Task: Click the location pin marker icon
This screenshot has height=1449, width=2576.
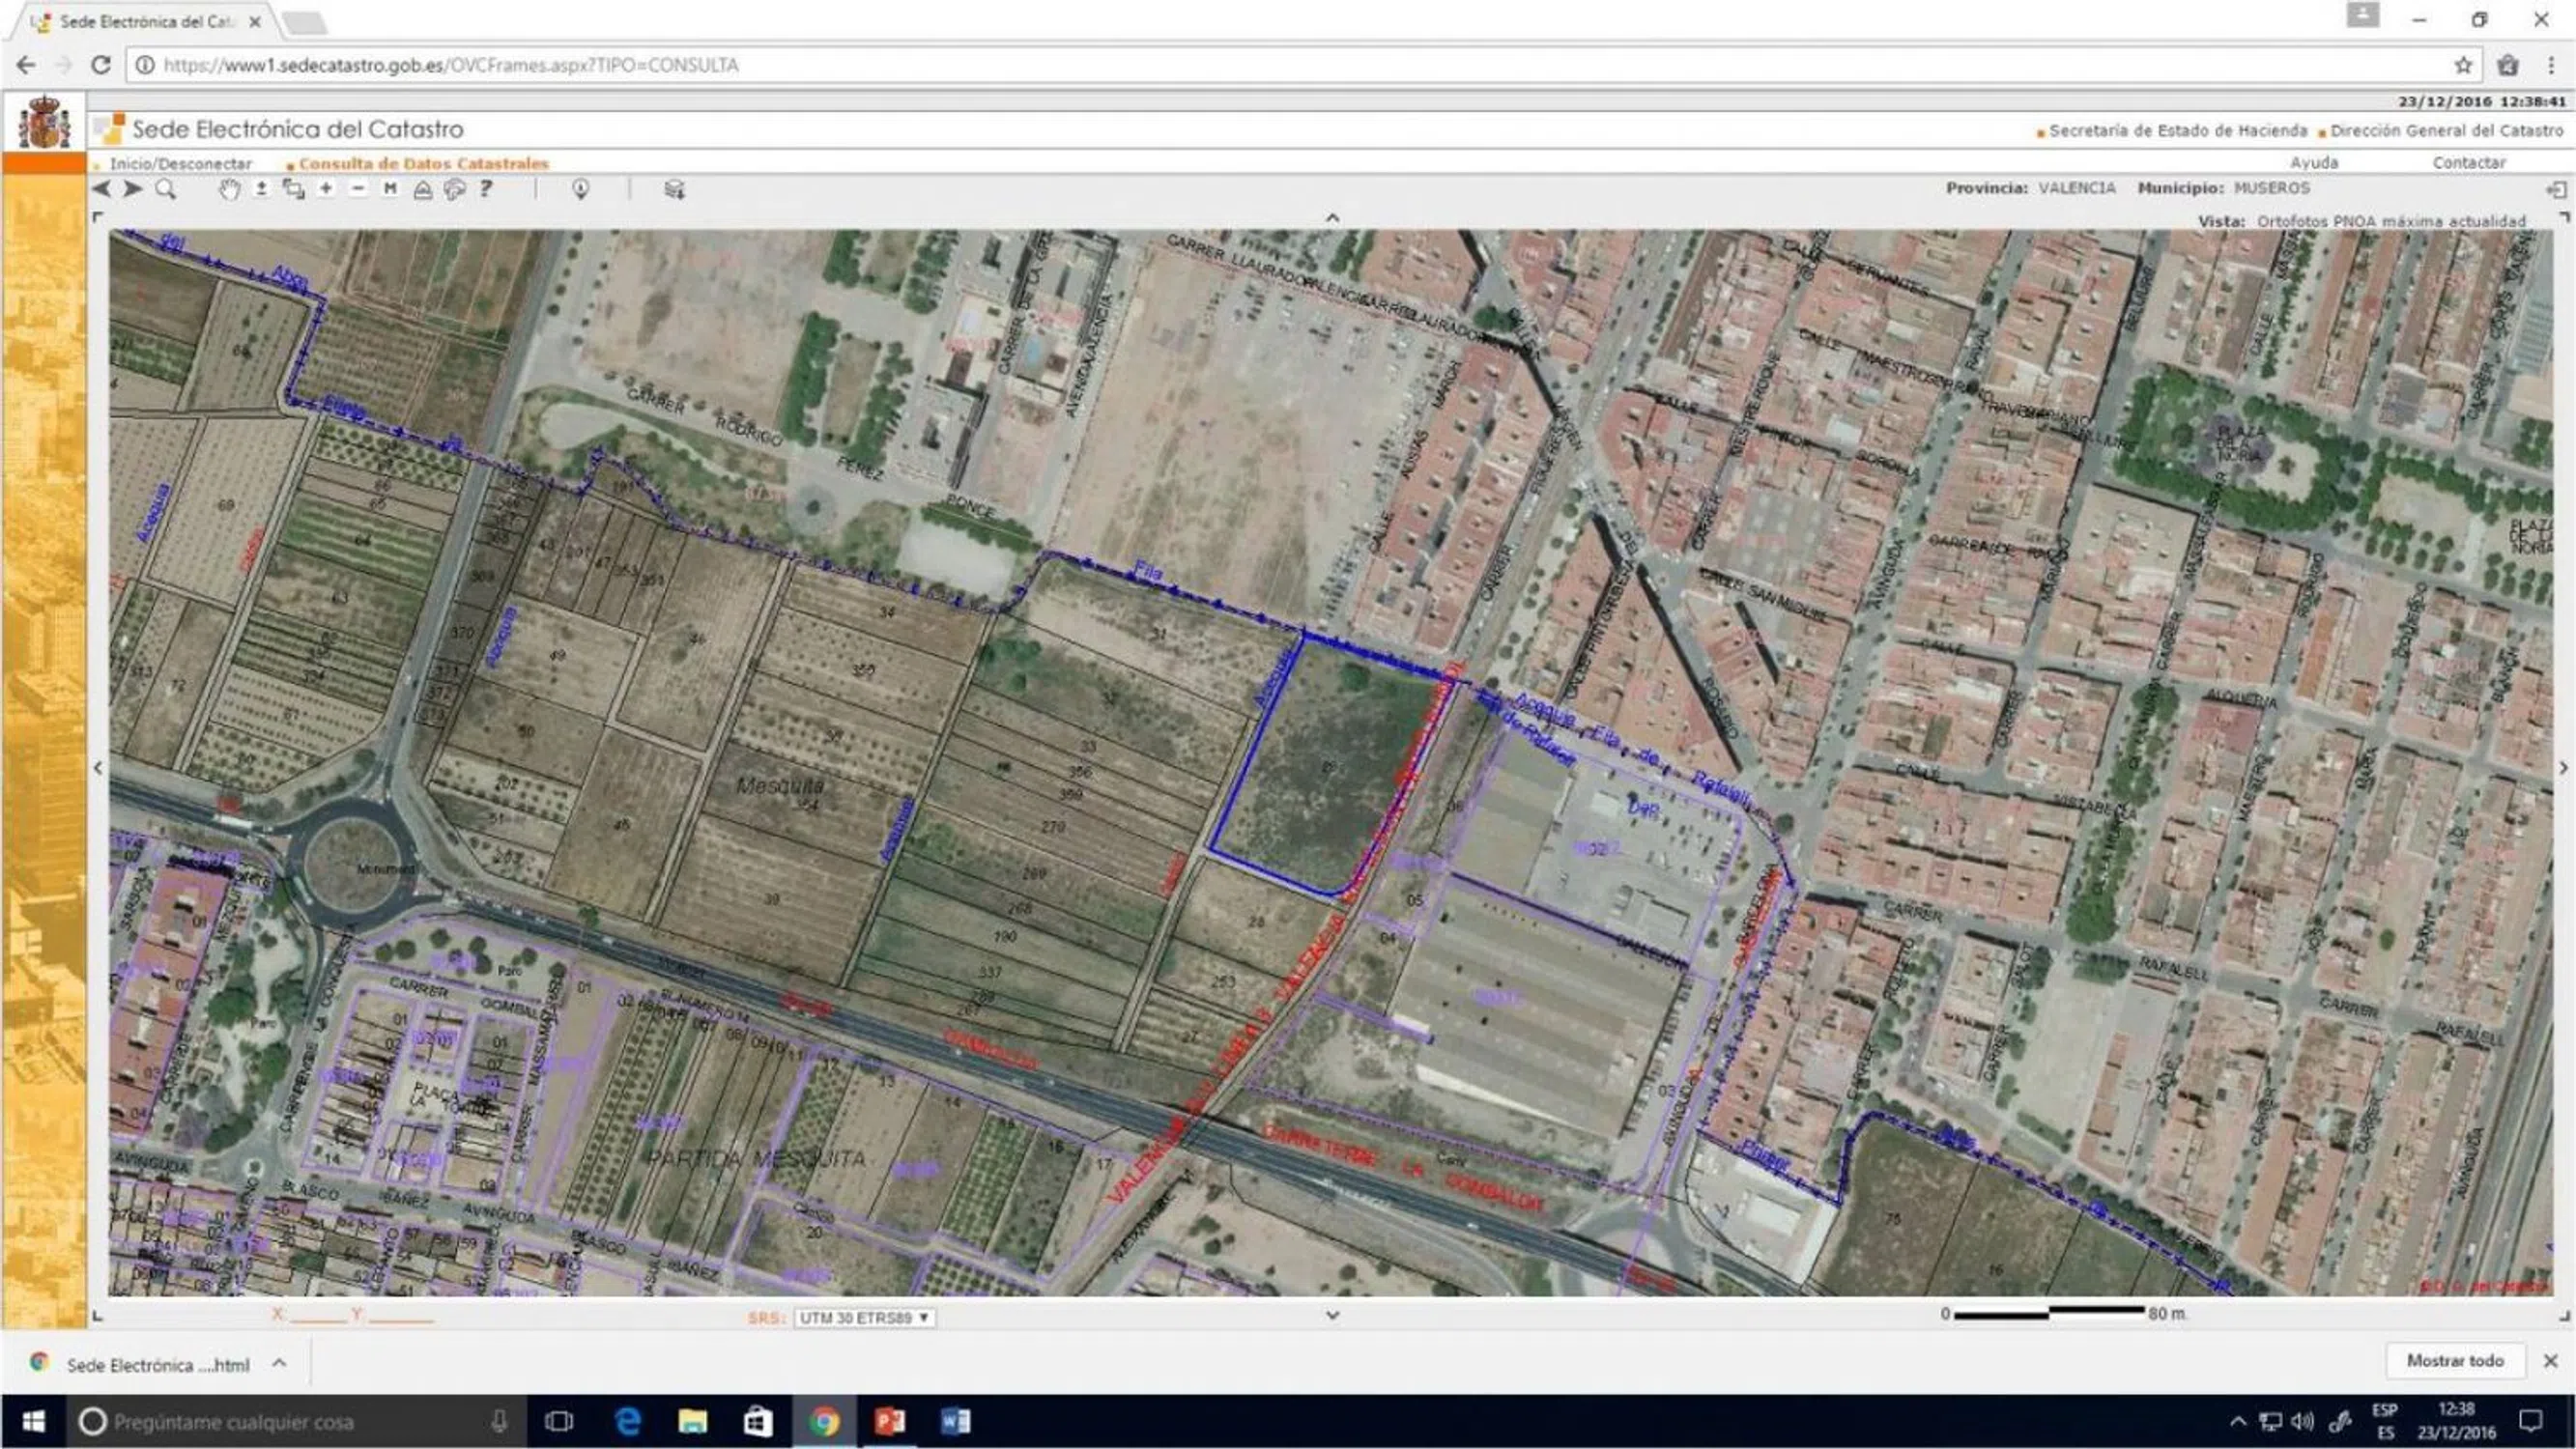Action: click(580, 189)
